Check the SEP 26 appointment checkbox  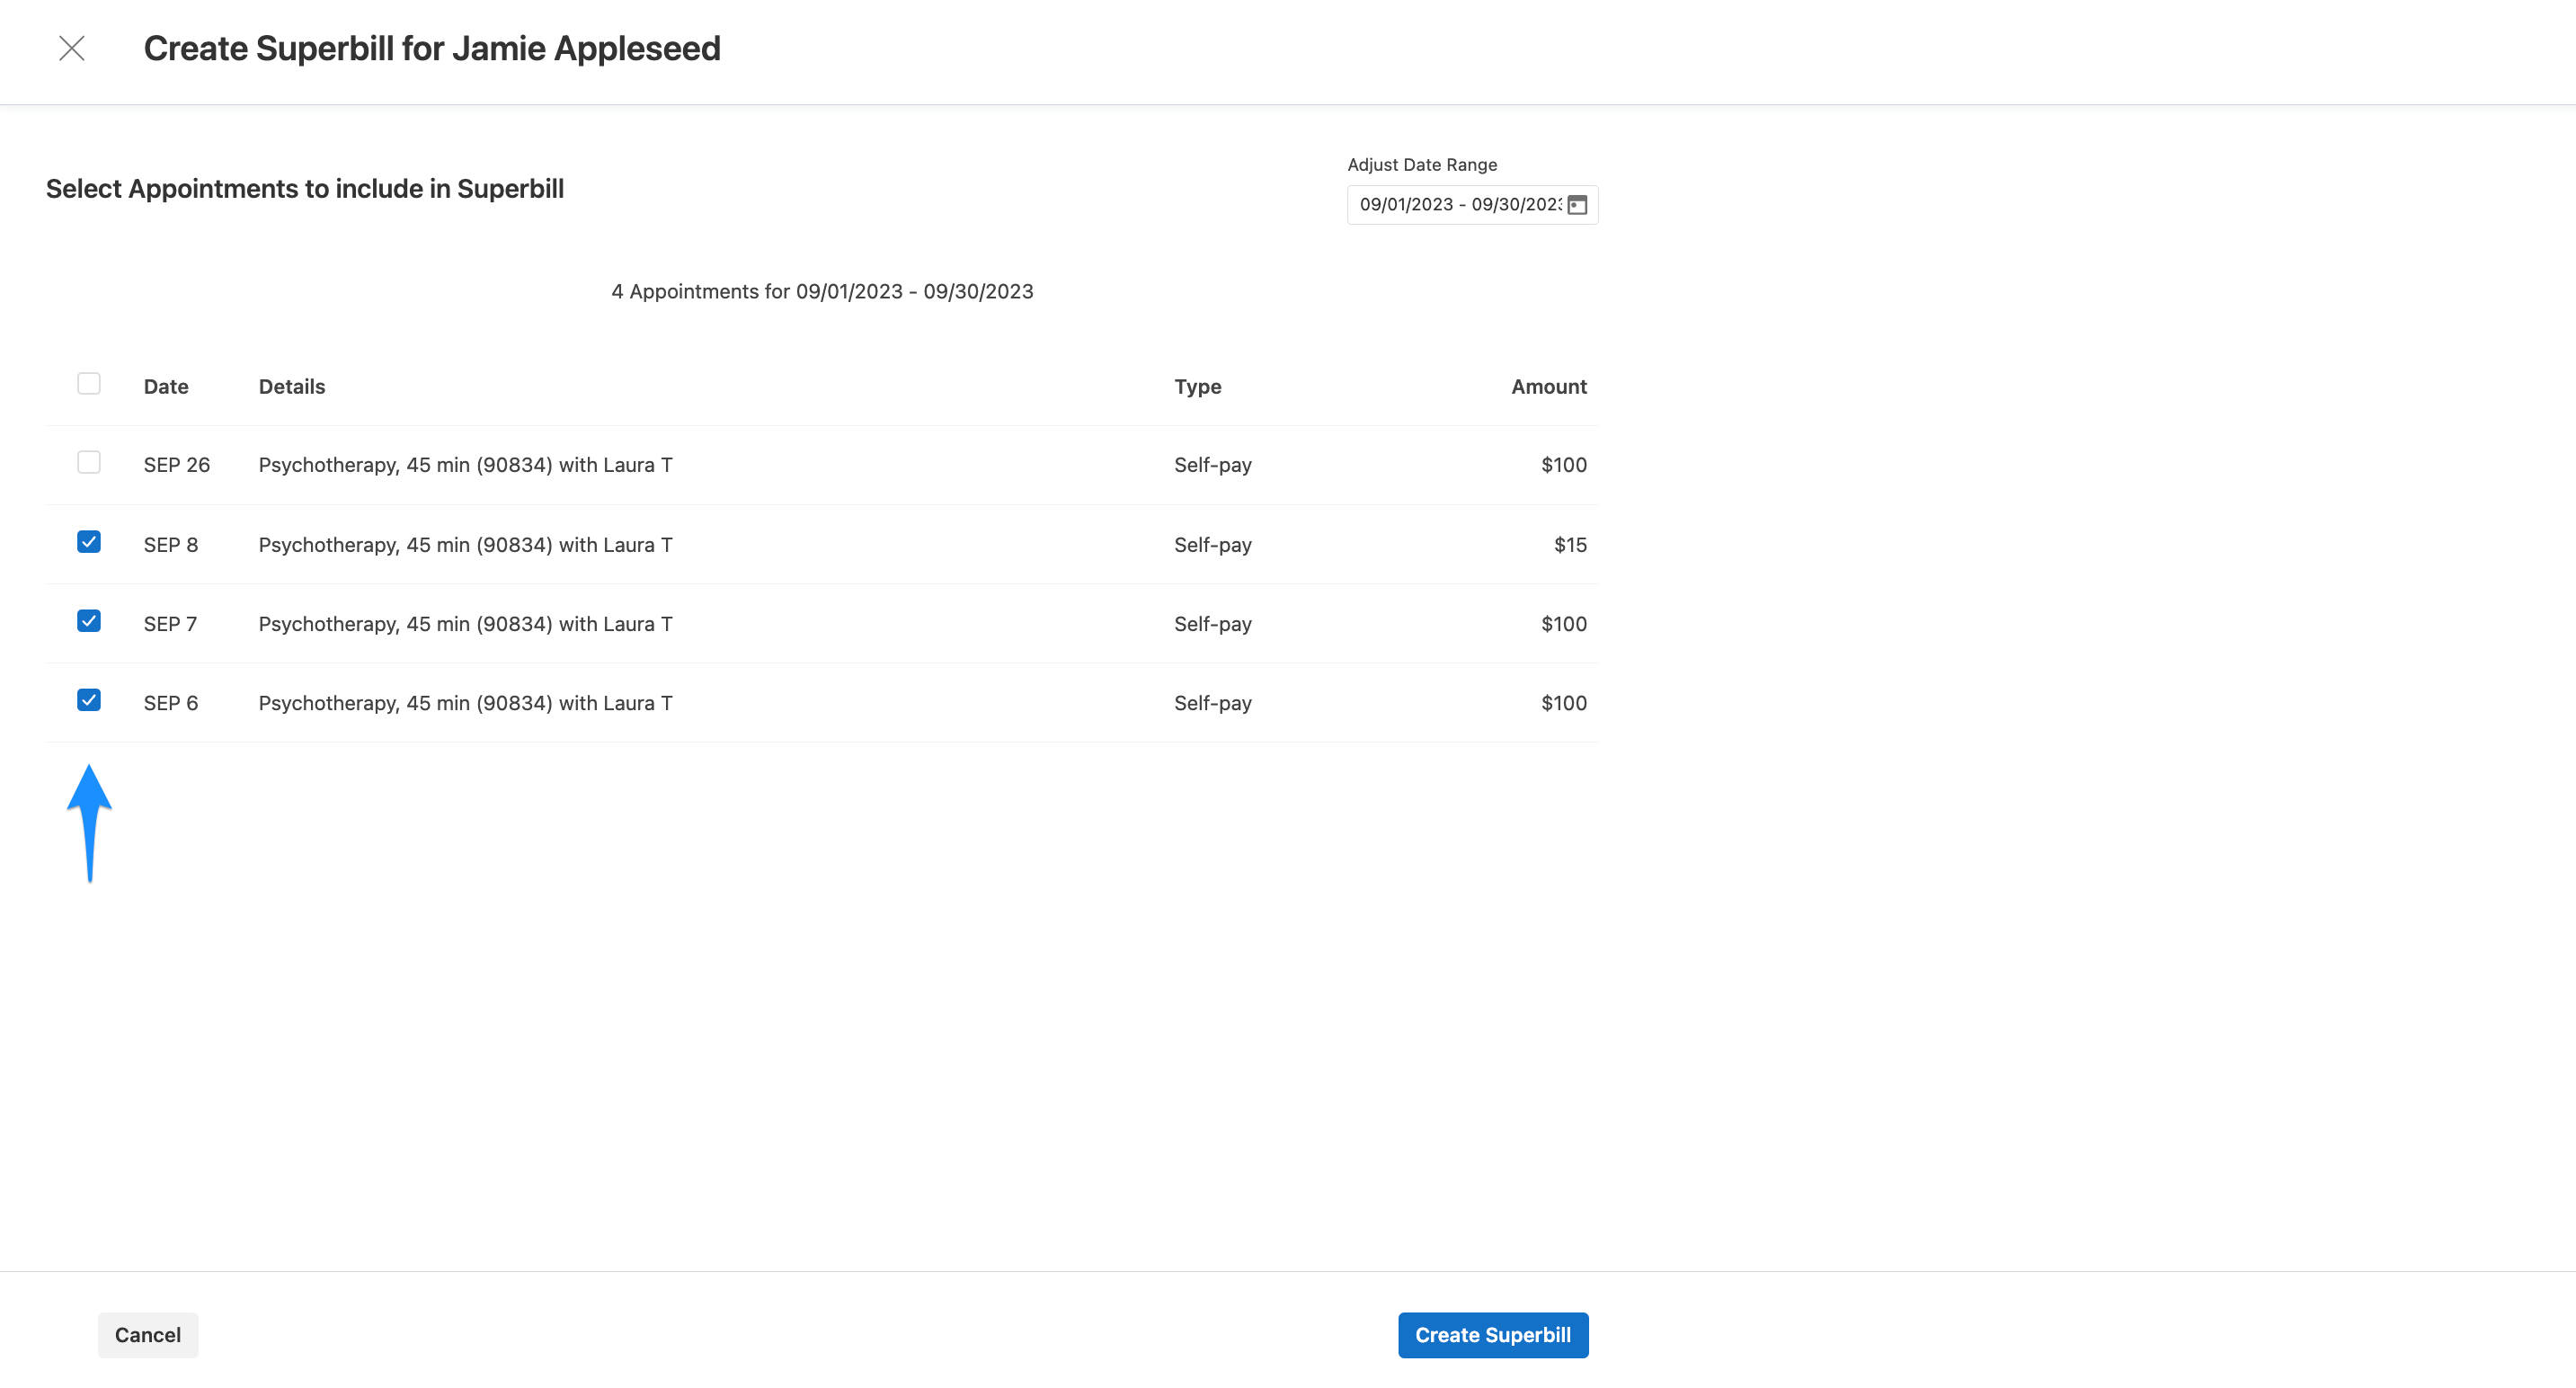pos(89,463)
